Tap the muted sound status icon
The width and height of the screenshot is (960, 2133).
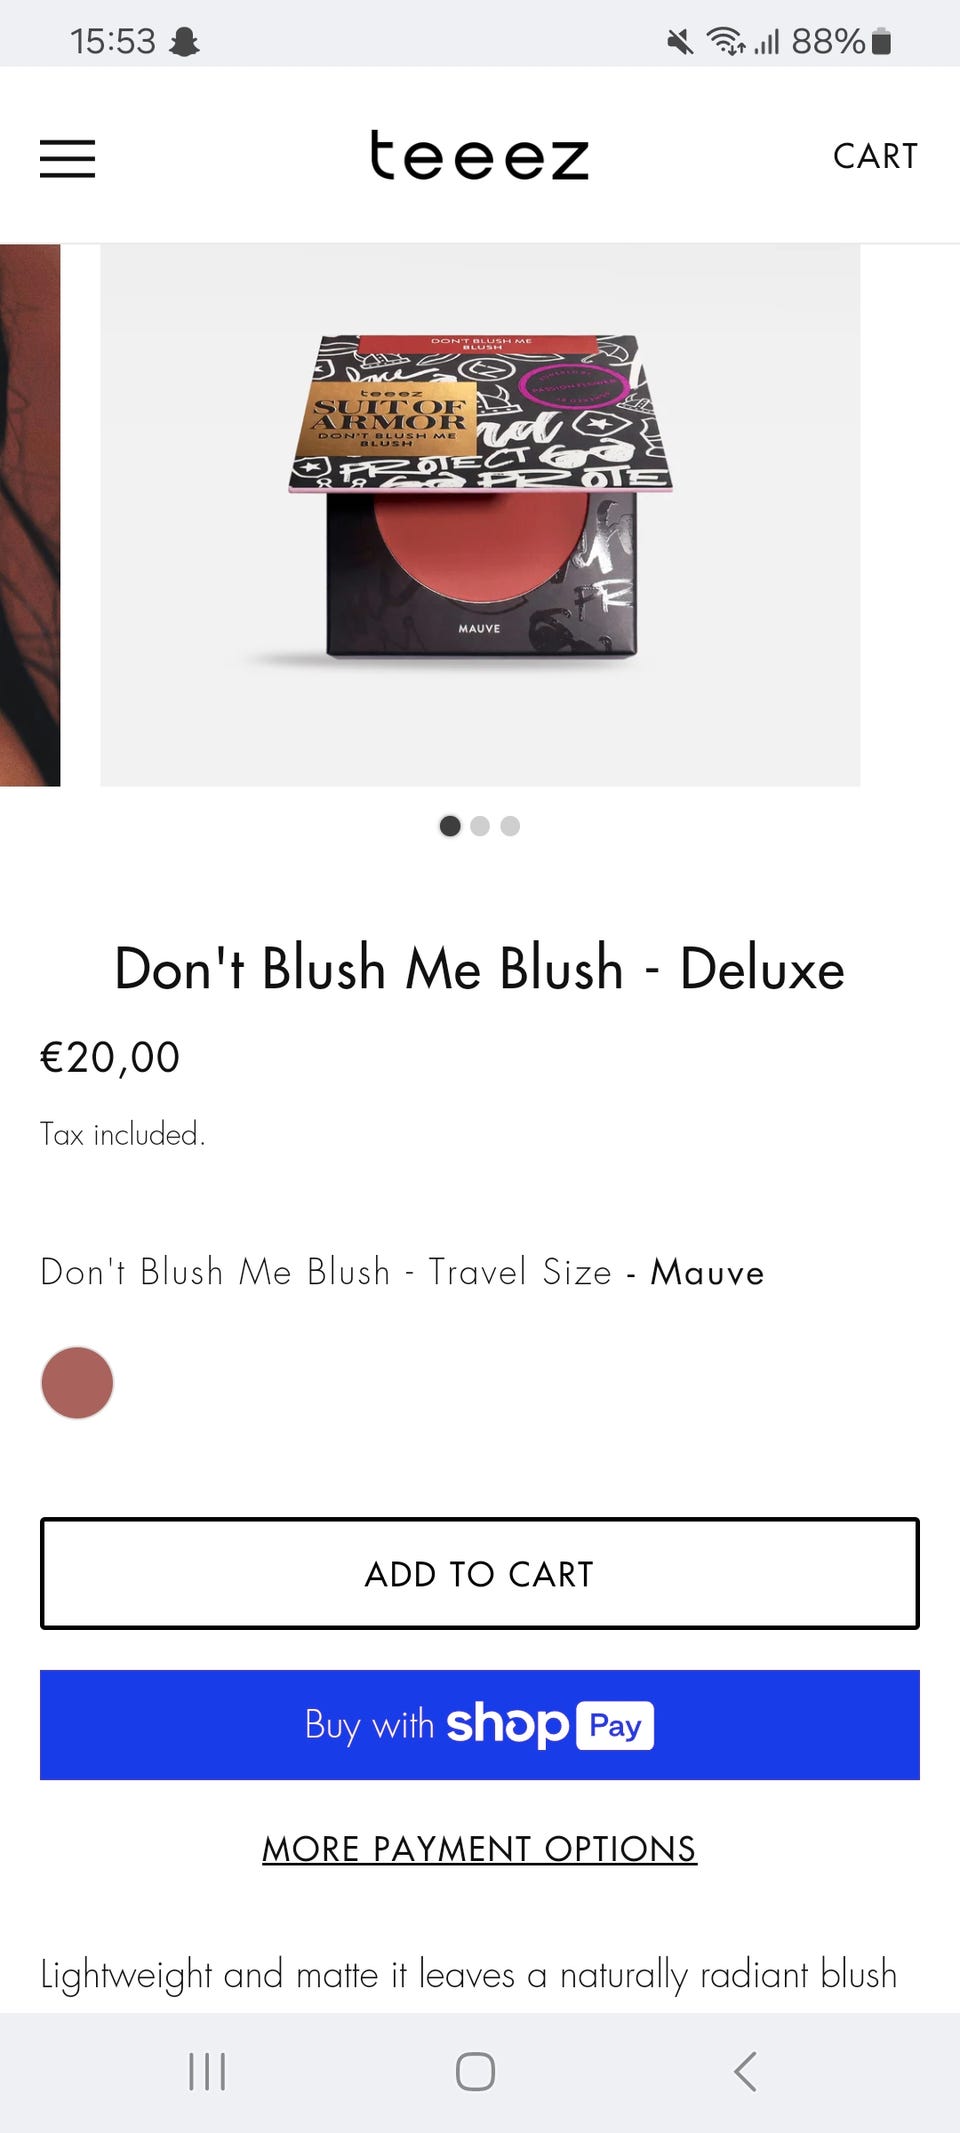(680, 41)
